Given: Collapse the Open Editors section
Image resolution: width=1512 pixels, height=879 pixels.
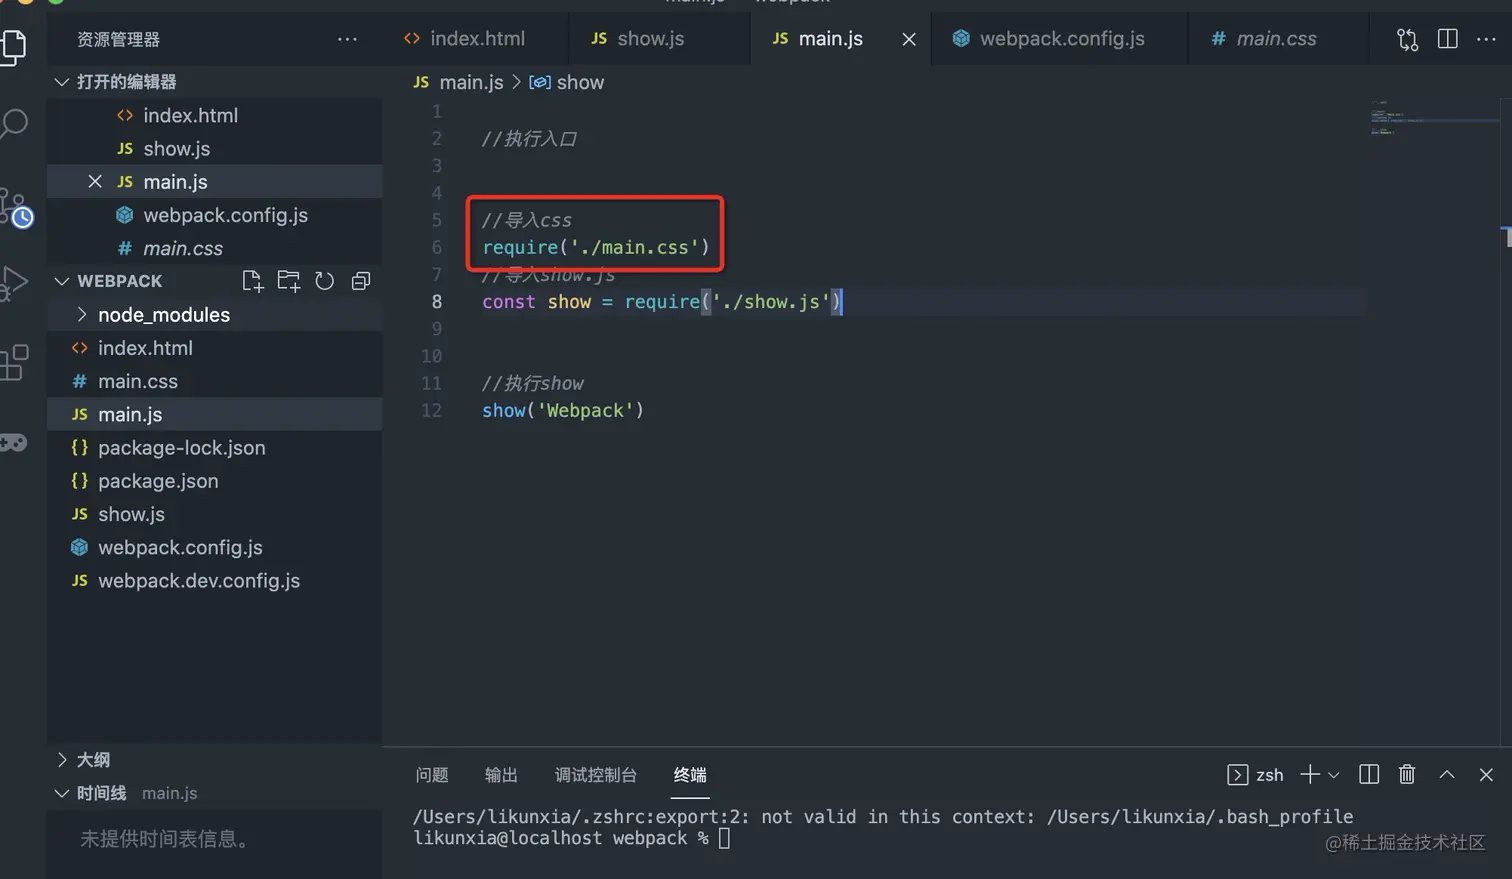Looking at the screenshot, I should pyautogui.click(x=62, y=82).
